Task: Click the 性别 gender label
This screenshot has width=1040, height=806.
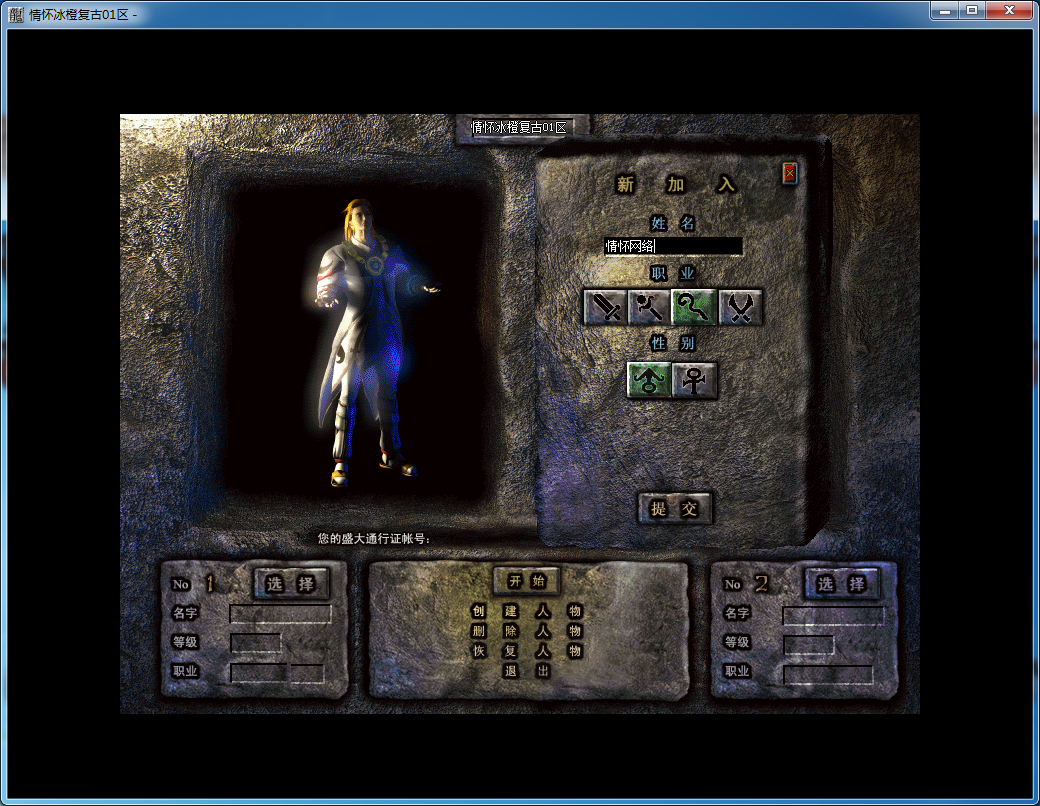Action: [x=673, y=343]
